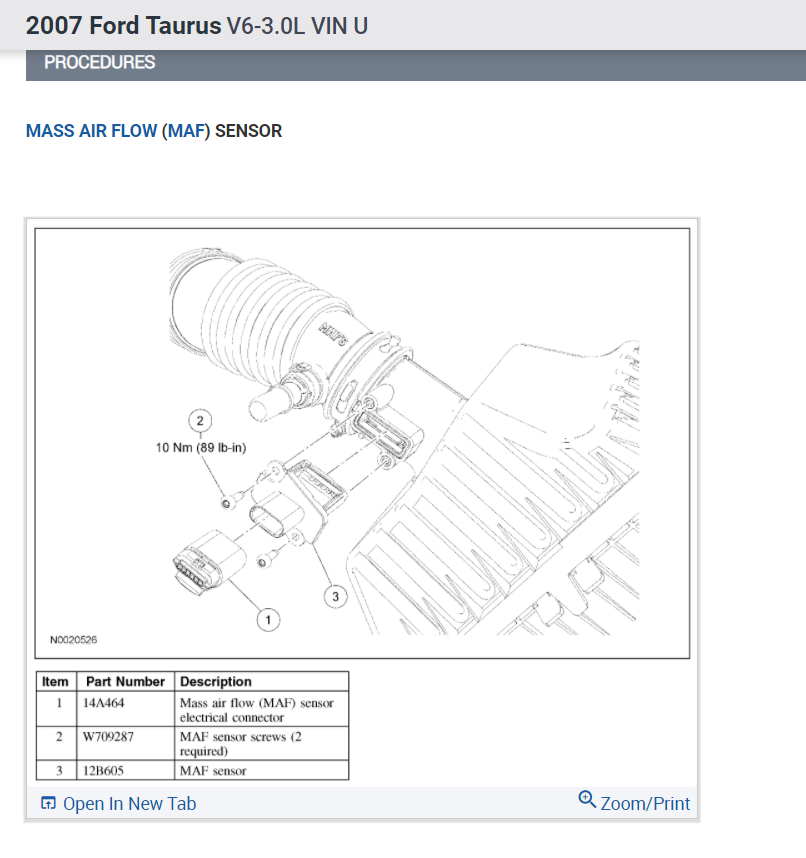Click the SENSOR word in heading

[248, 131]
